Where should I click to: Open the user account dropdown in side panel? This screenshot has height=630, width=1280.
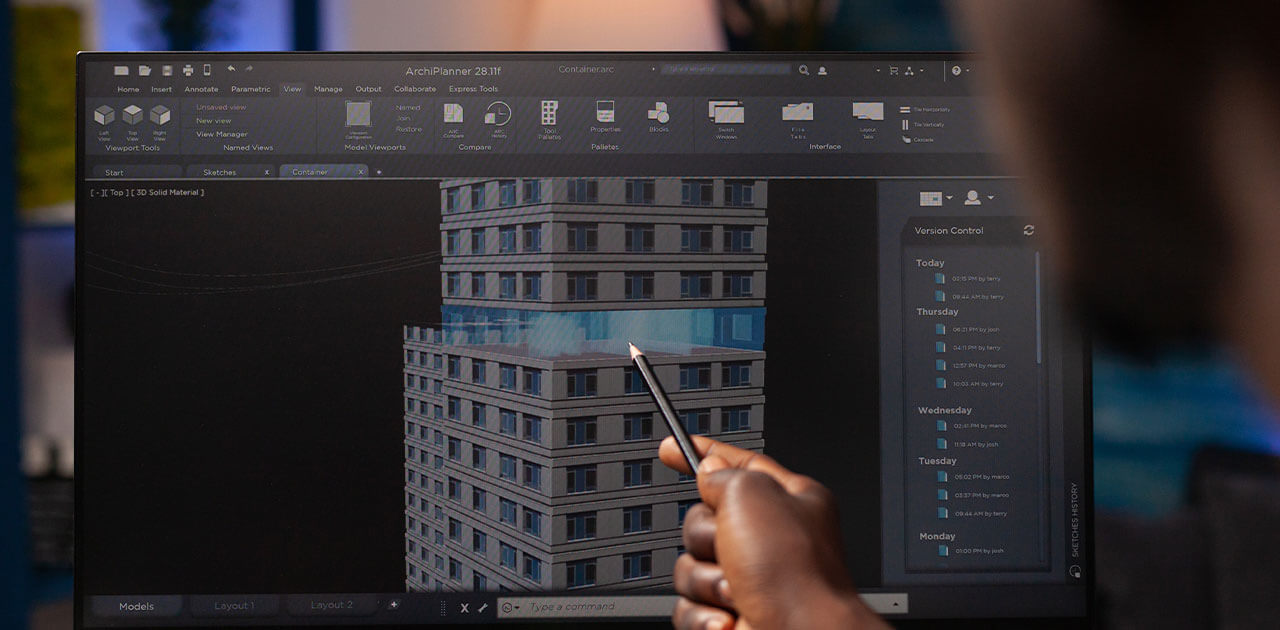[978, 198]
